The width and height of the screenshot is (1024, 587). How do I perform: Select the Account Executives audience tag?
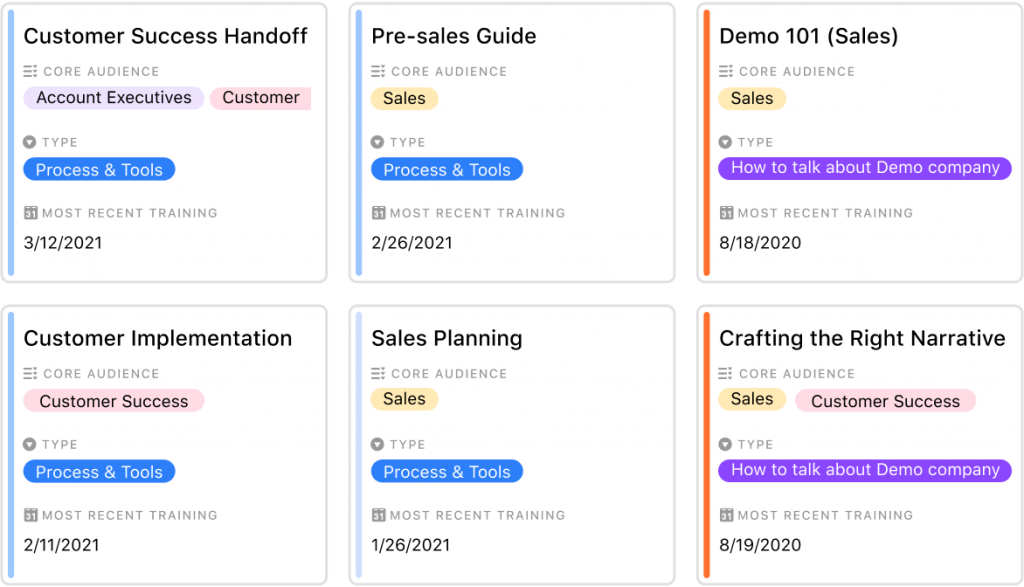(114, 98)
